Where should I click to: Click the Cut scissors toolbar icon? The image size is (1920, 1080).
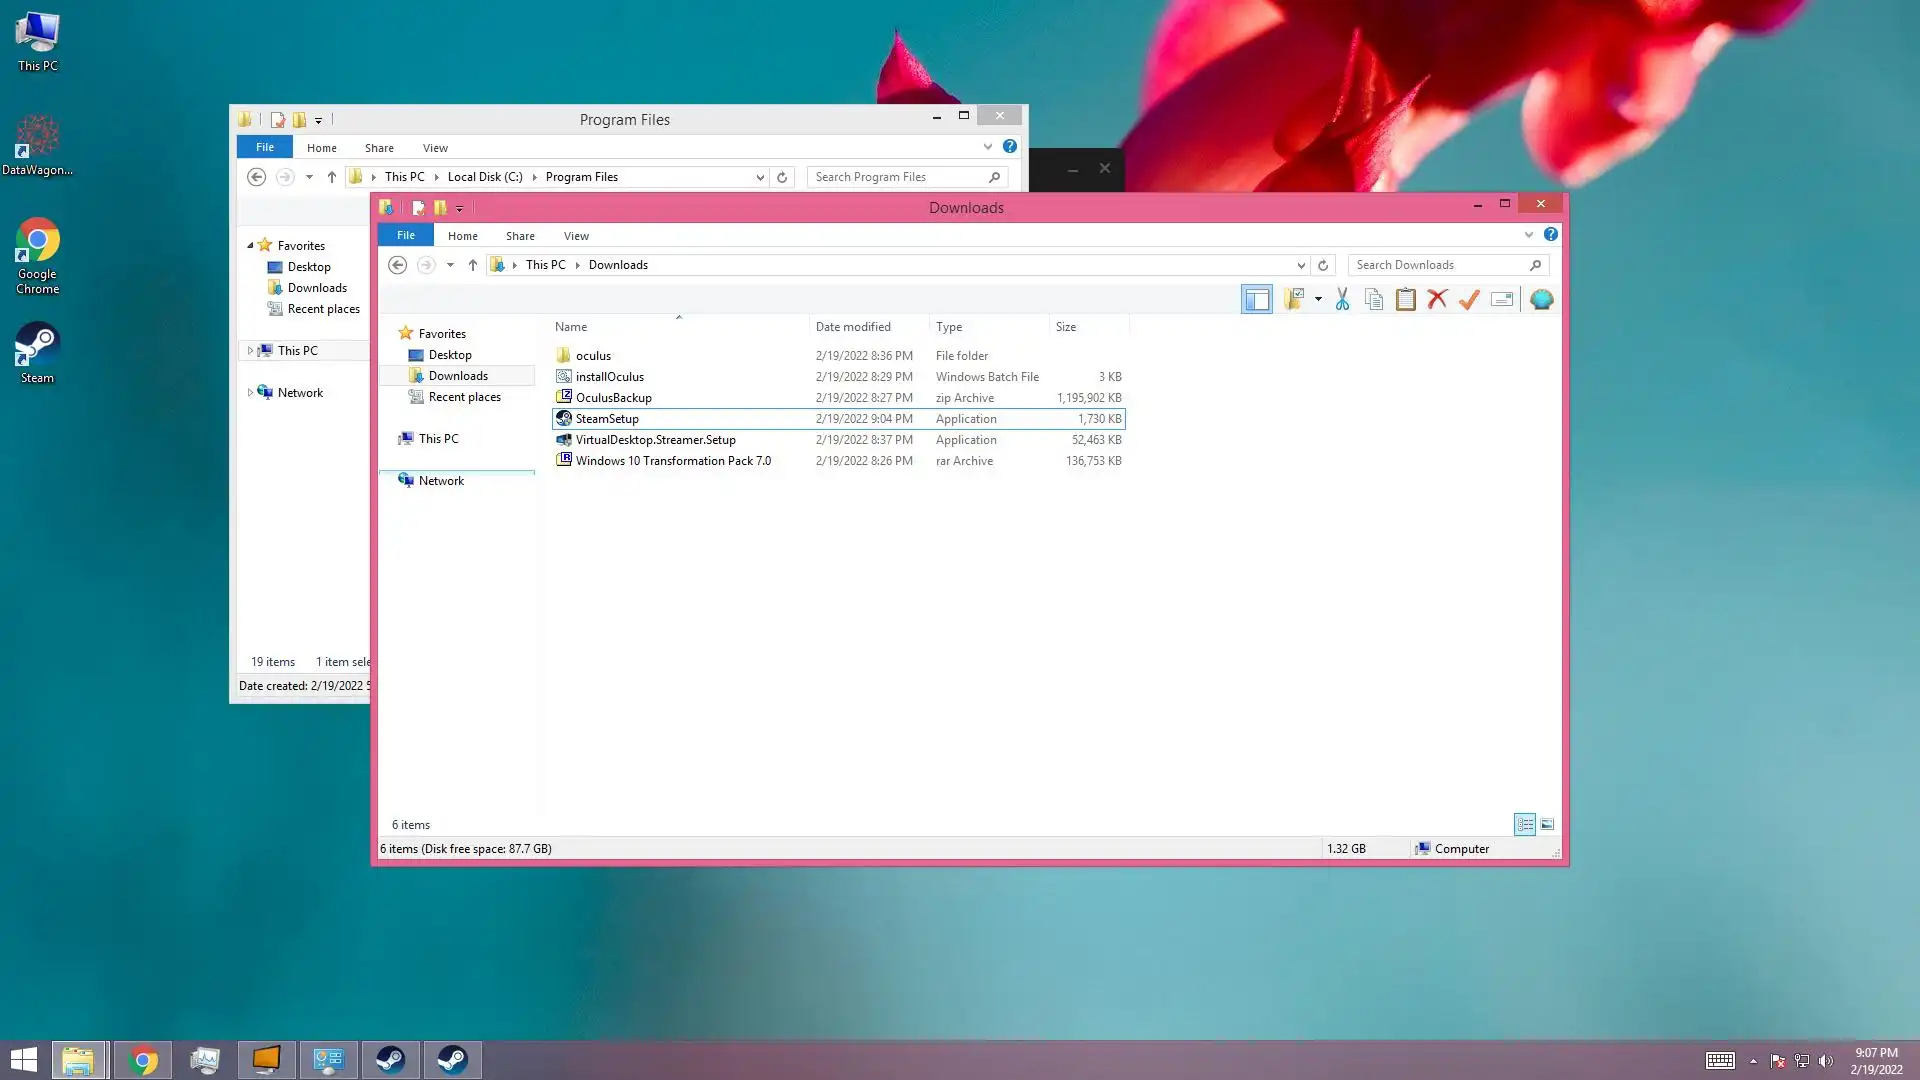[1342, 299]
